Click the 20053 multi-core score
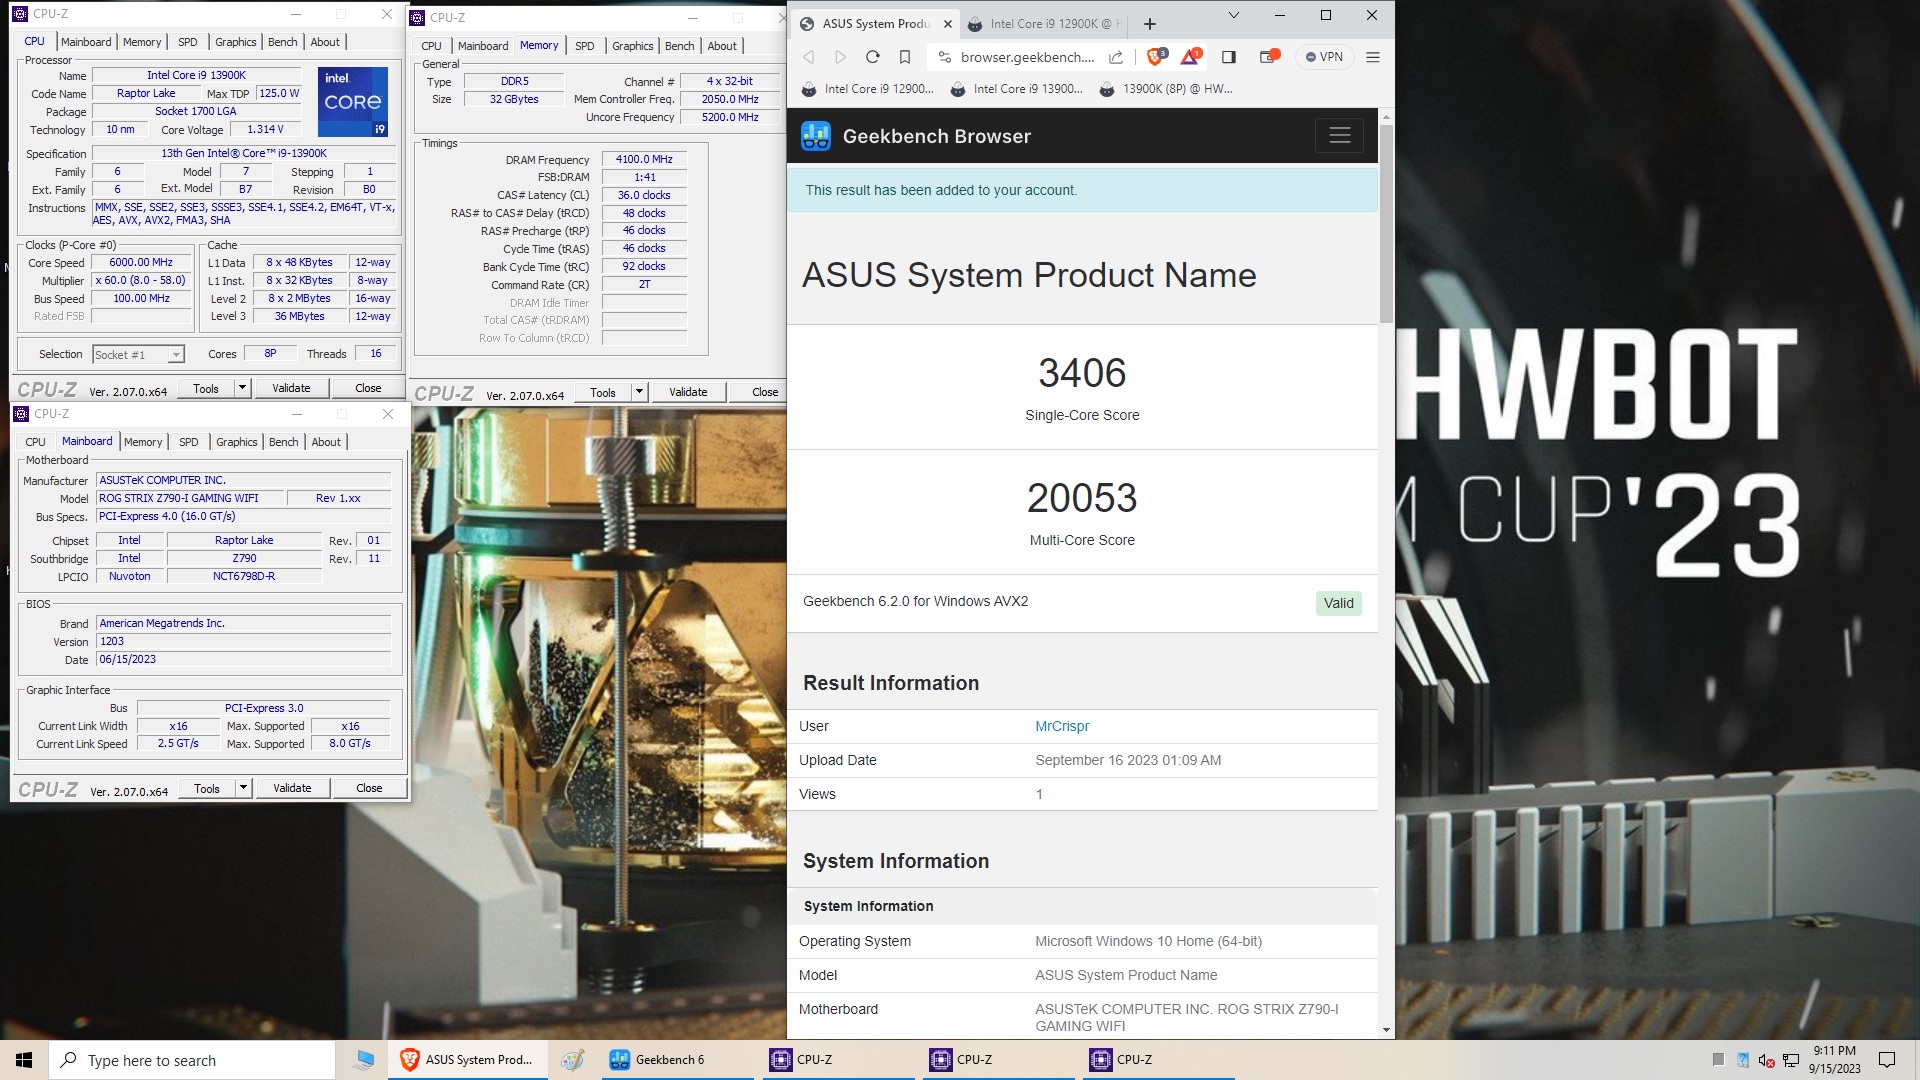This screenshot has width=1920, height=1080. tap(1082, 498)
